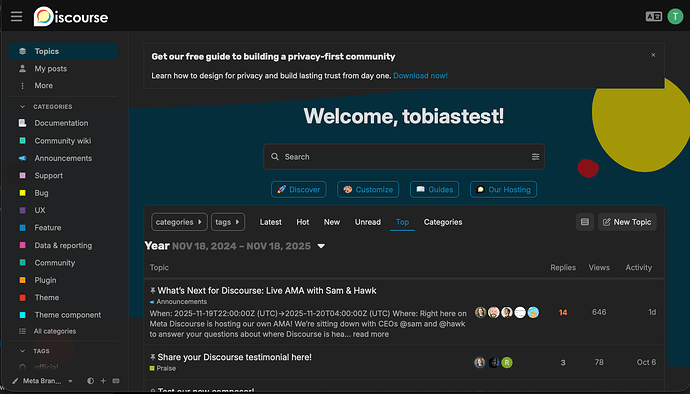Click the Discourse logo
Screen dimensions: 690x394
71,17
